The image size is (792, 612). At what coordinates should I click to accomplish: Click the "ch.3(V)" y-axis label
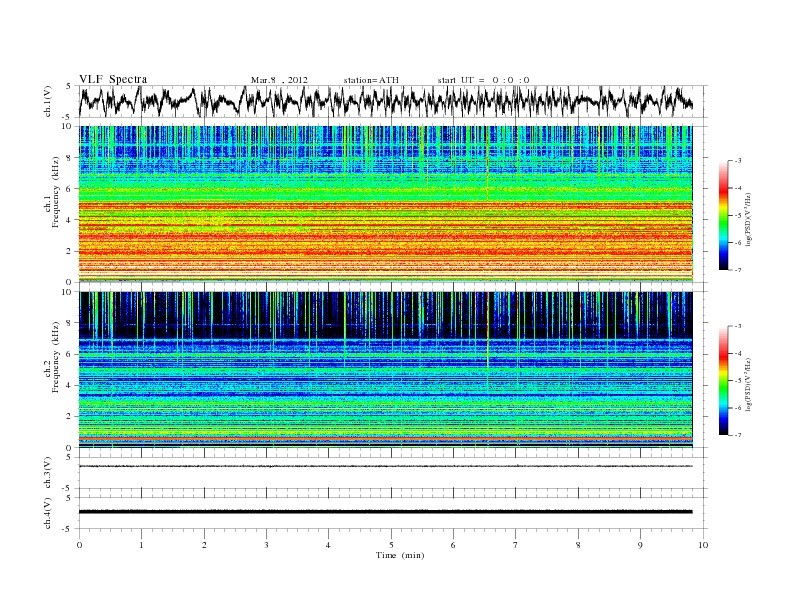pyautogui.click(x=47, y=473)
